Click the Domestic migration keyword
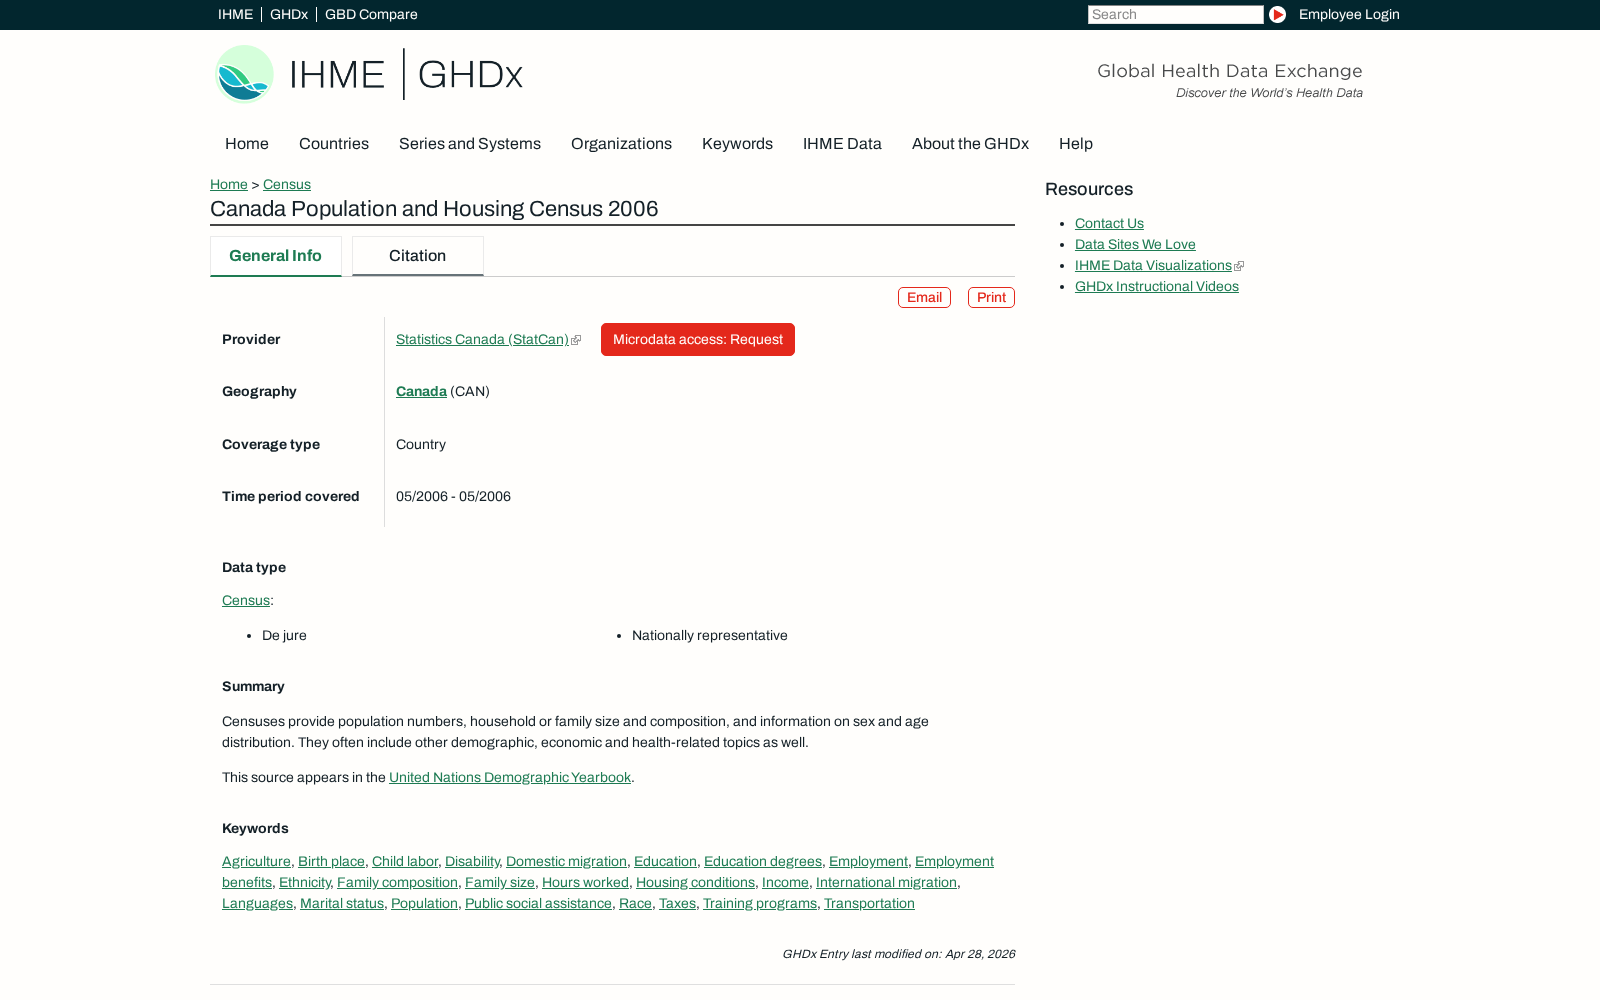The image size is (1600, 1000). pos(566,861)
